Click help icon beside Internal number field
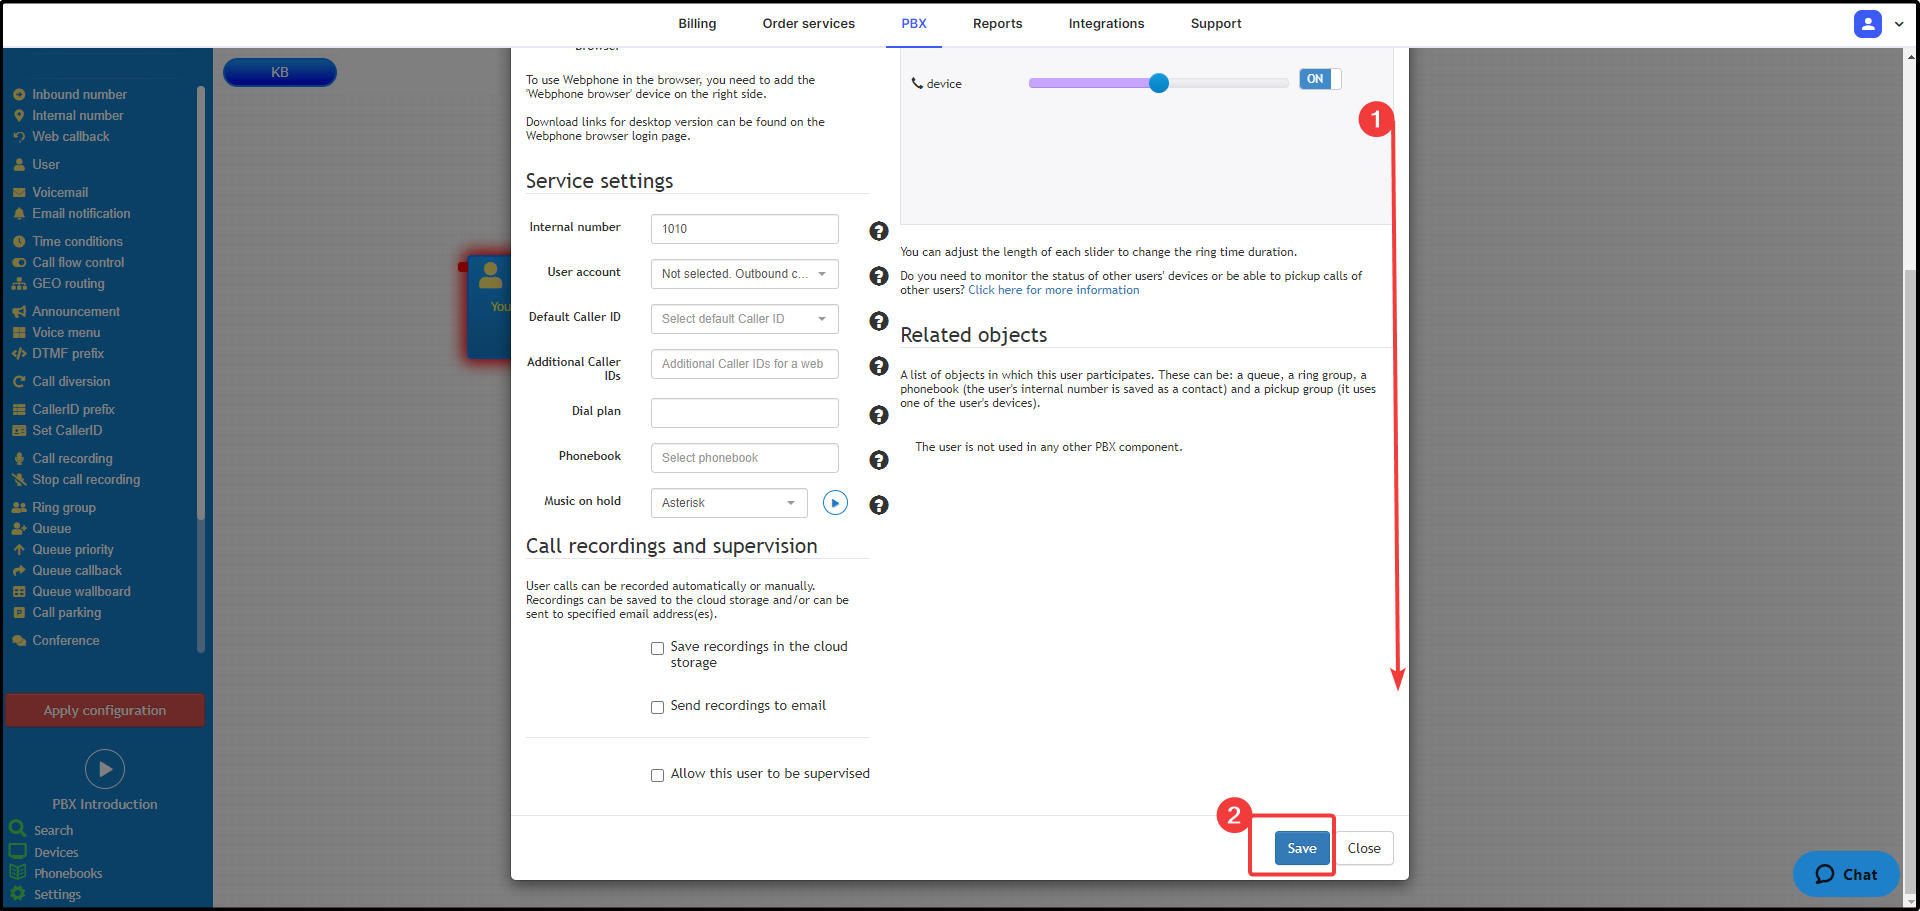Image resolution: width=1920 pixels, height=911 pixels. point(878,231)
